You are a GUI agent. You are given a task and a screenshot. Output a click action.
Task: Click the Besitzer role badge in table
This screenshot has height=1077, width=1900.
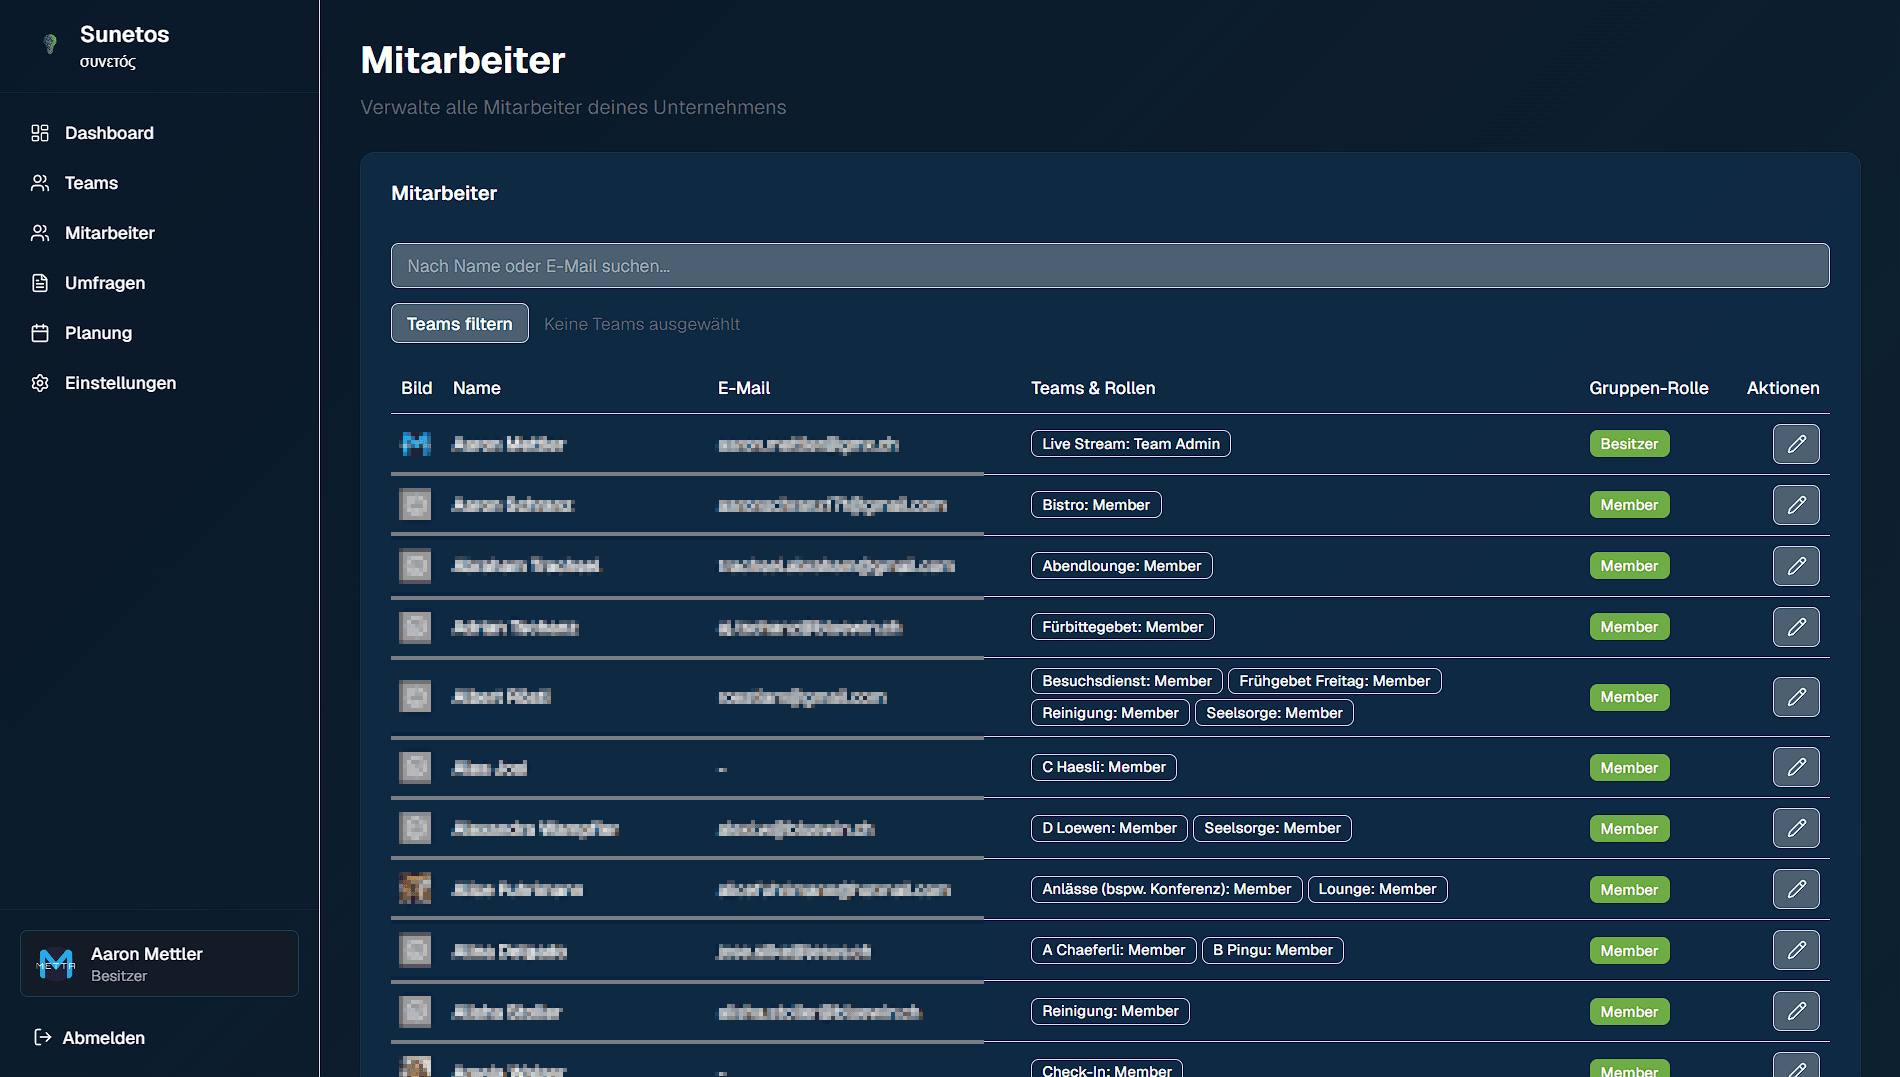(x=1629, y=444)
